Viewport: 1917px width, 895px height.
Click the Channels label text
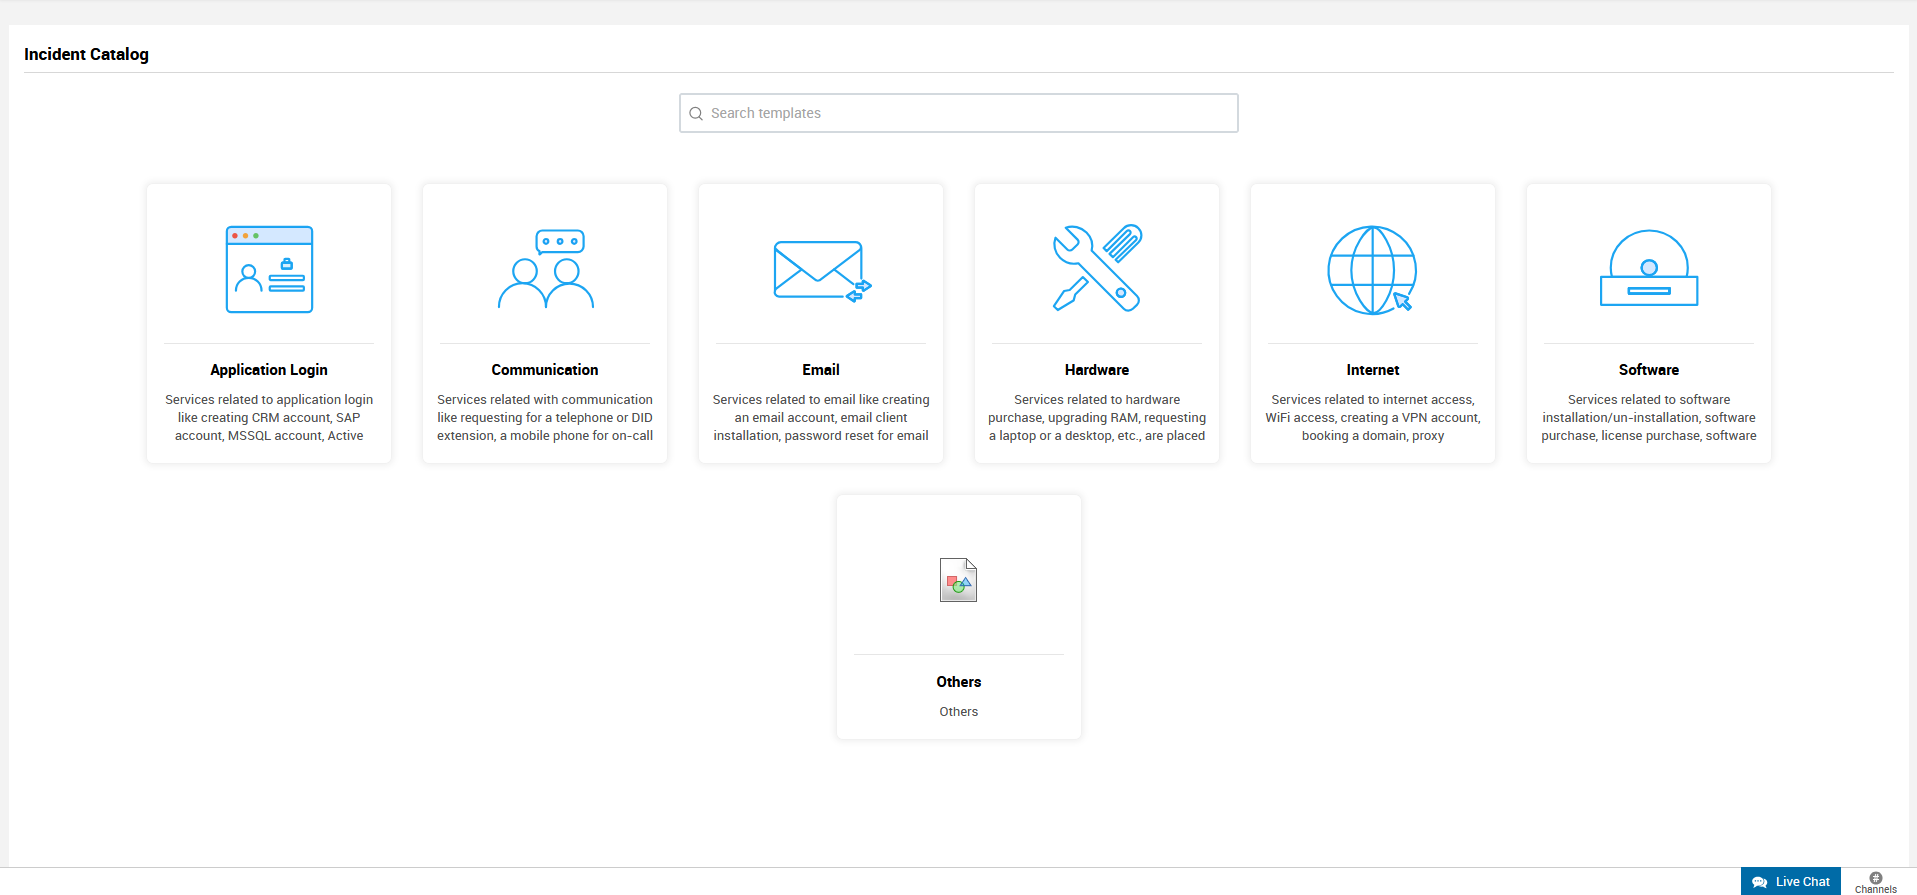click(1876, 889)
